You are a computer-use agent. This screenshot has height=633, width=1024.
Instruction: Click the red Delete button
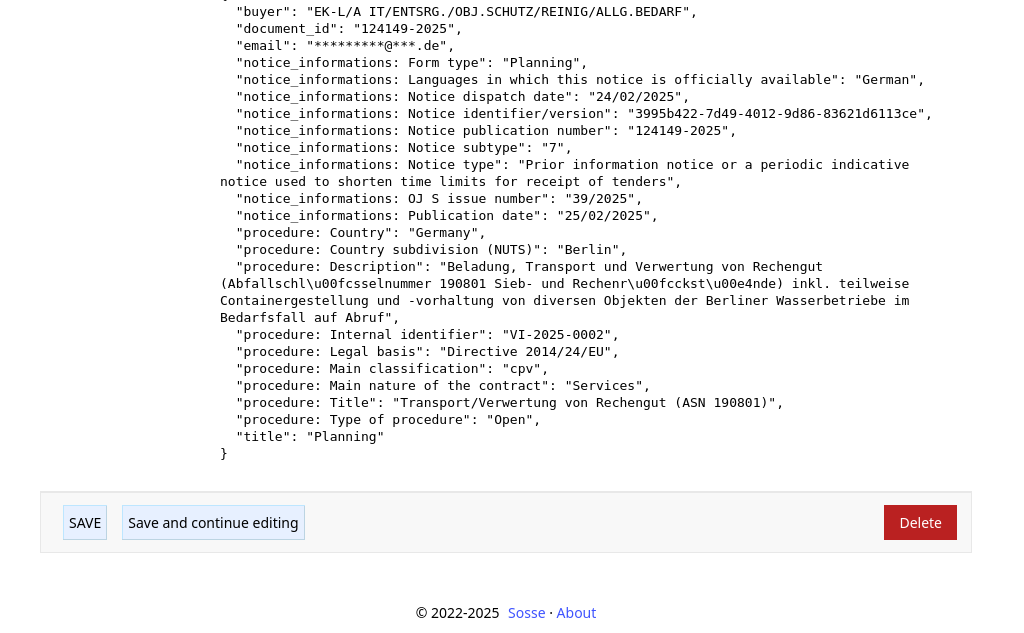[920, 523]
